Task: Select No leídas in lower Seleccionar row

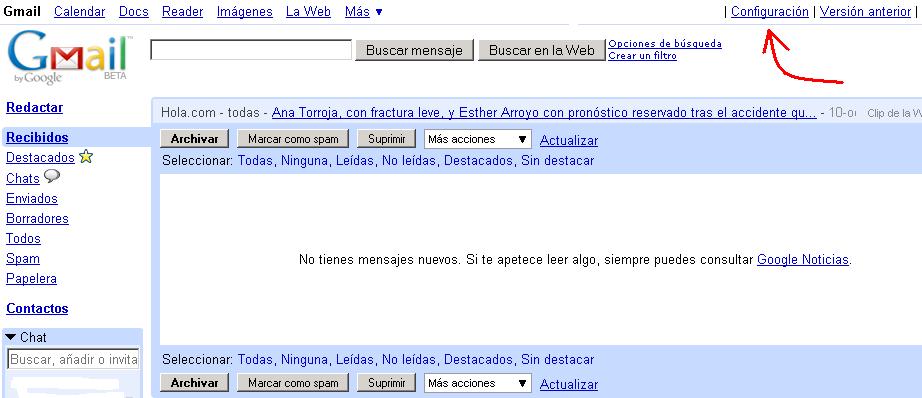Action: point(409,359)
